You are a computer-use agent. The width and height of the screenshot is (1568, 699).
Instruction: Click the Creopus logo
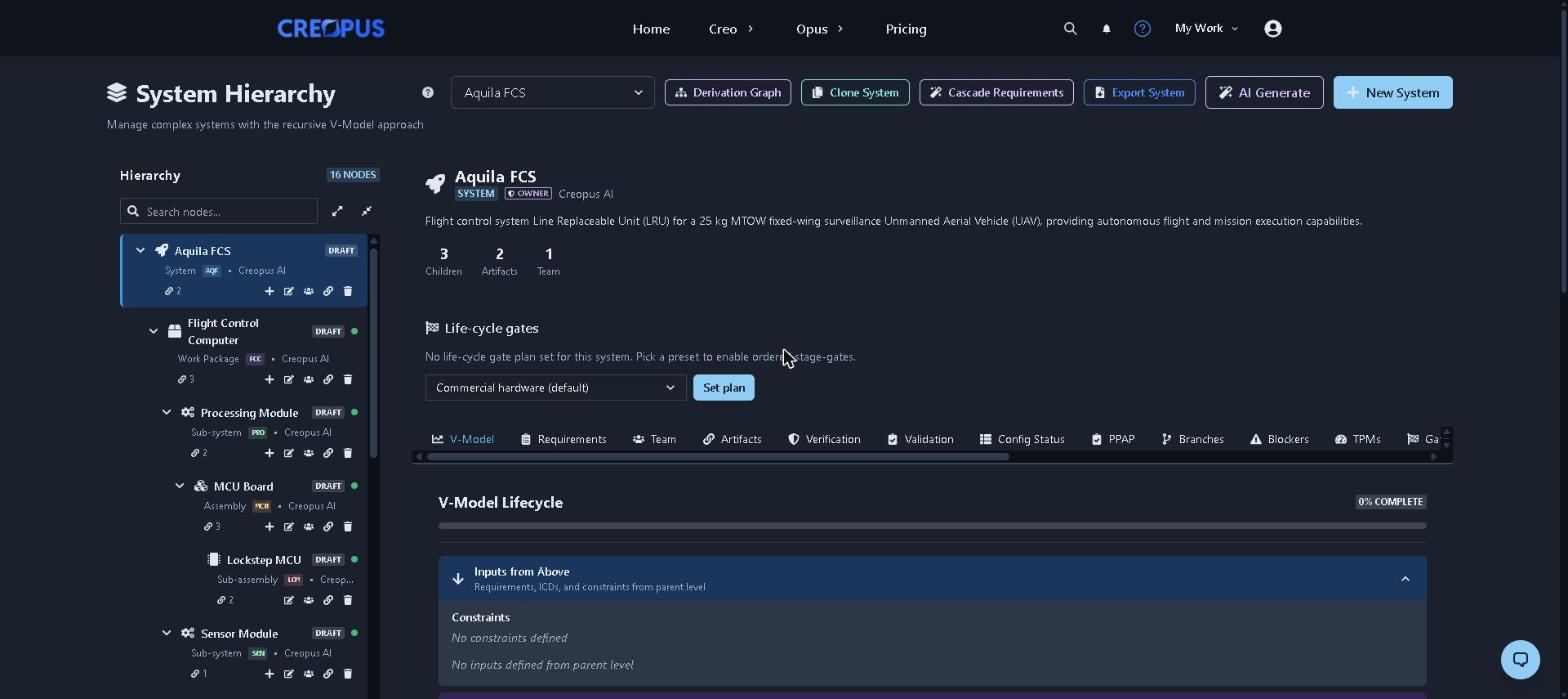[x=331, y=29]
